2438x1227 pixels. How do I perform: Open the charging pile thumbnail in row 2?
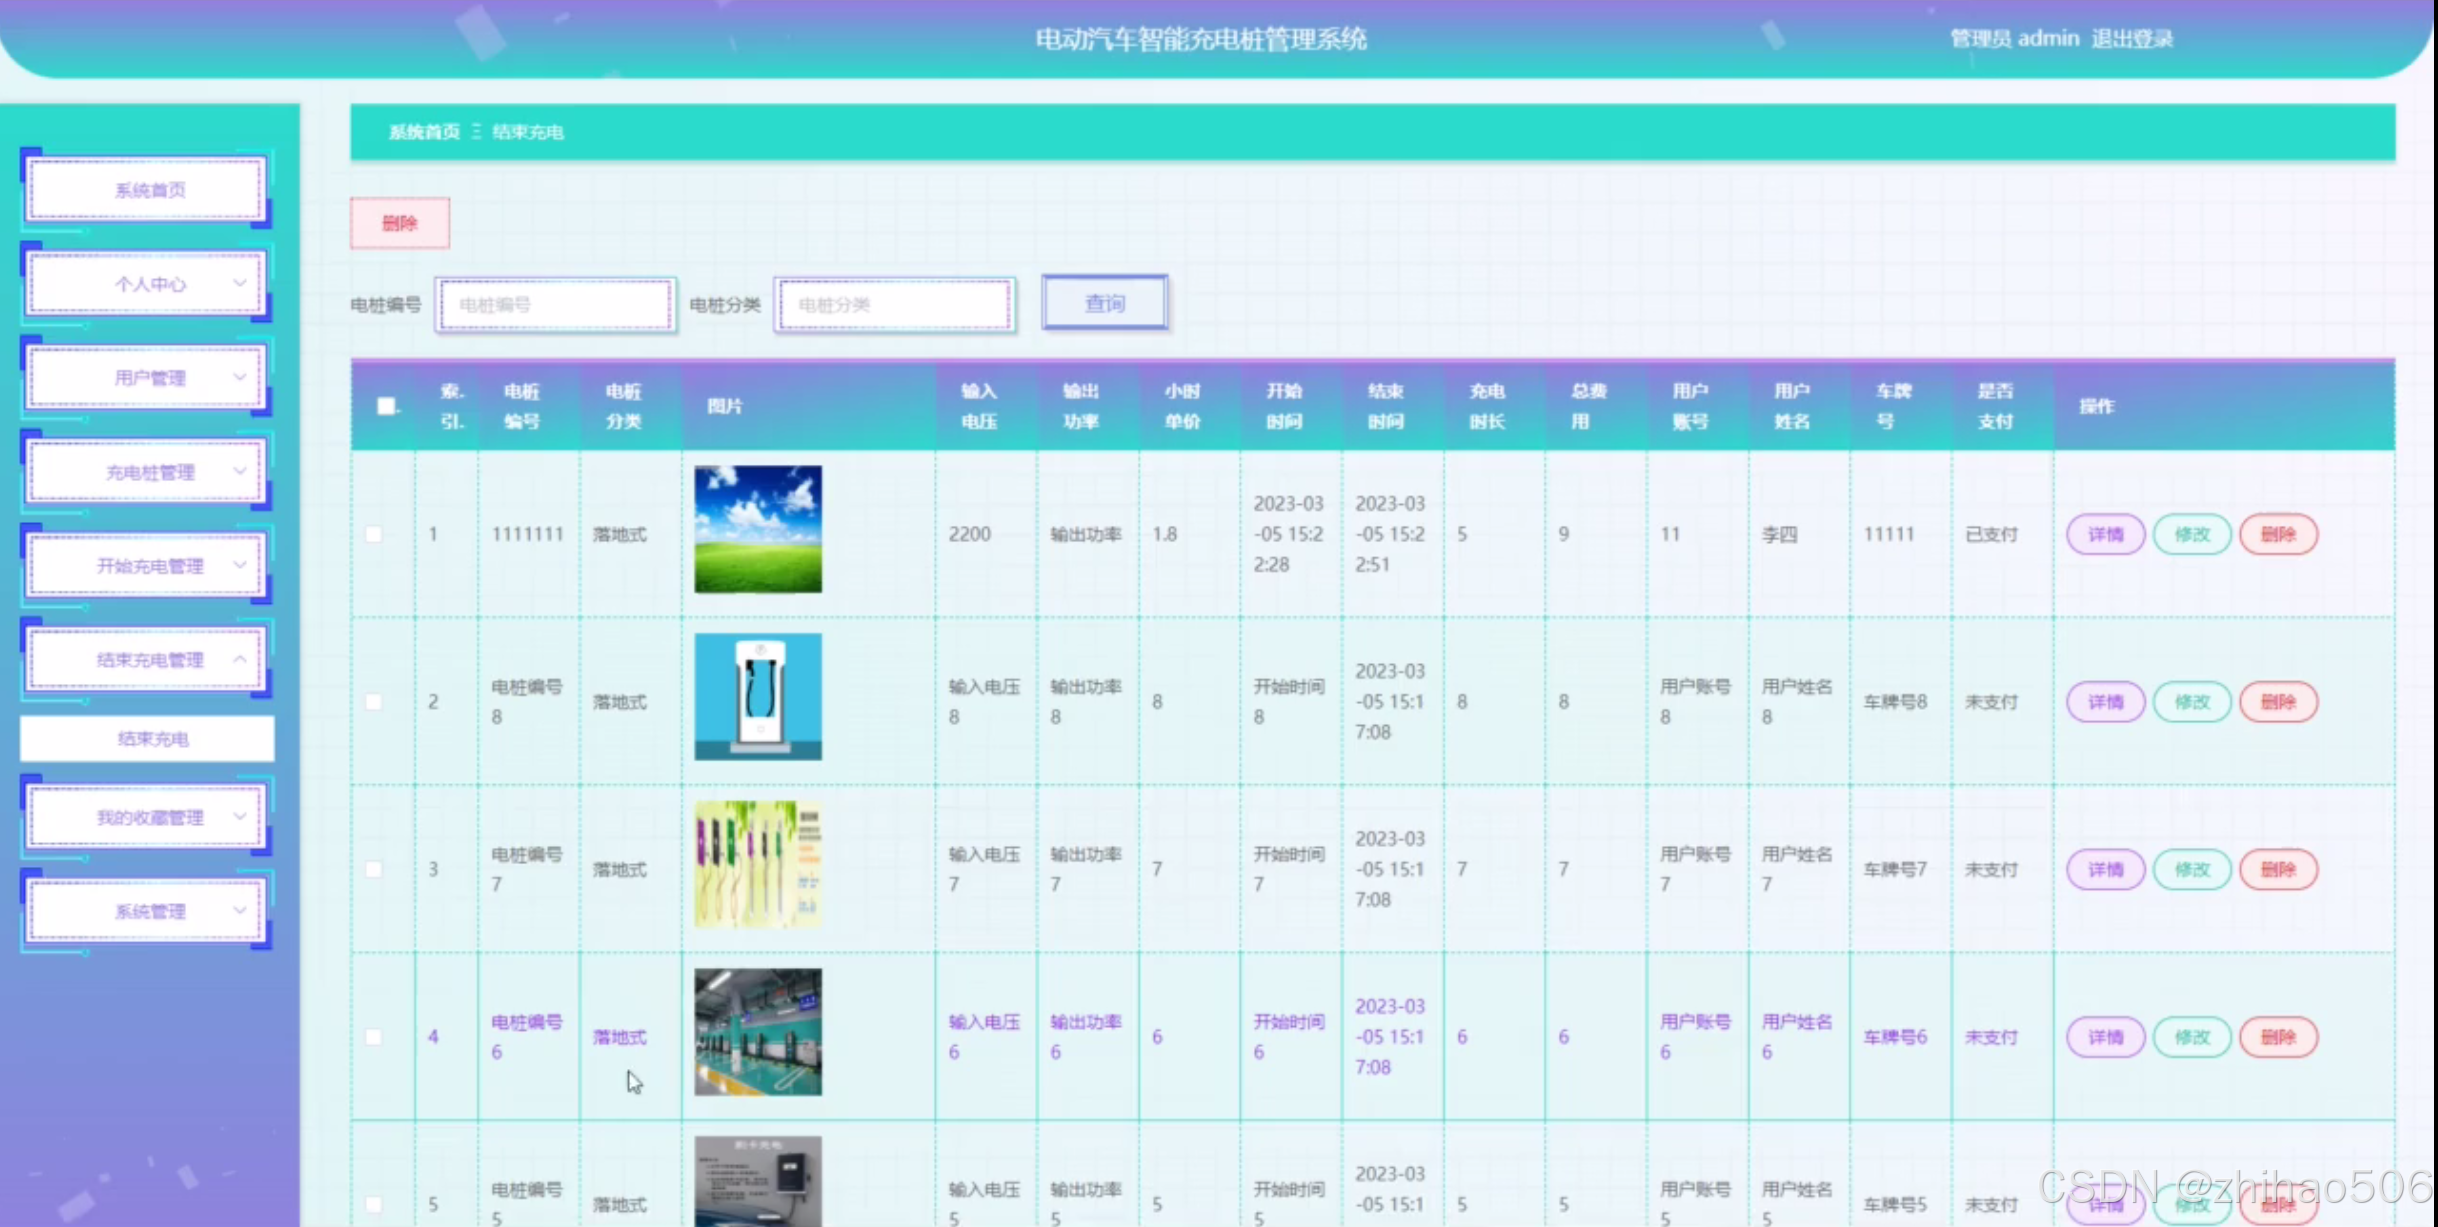tap(758, 697)
